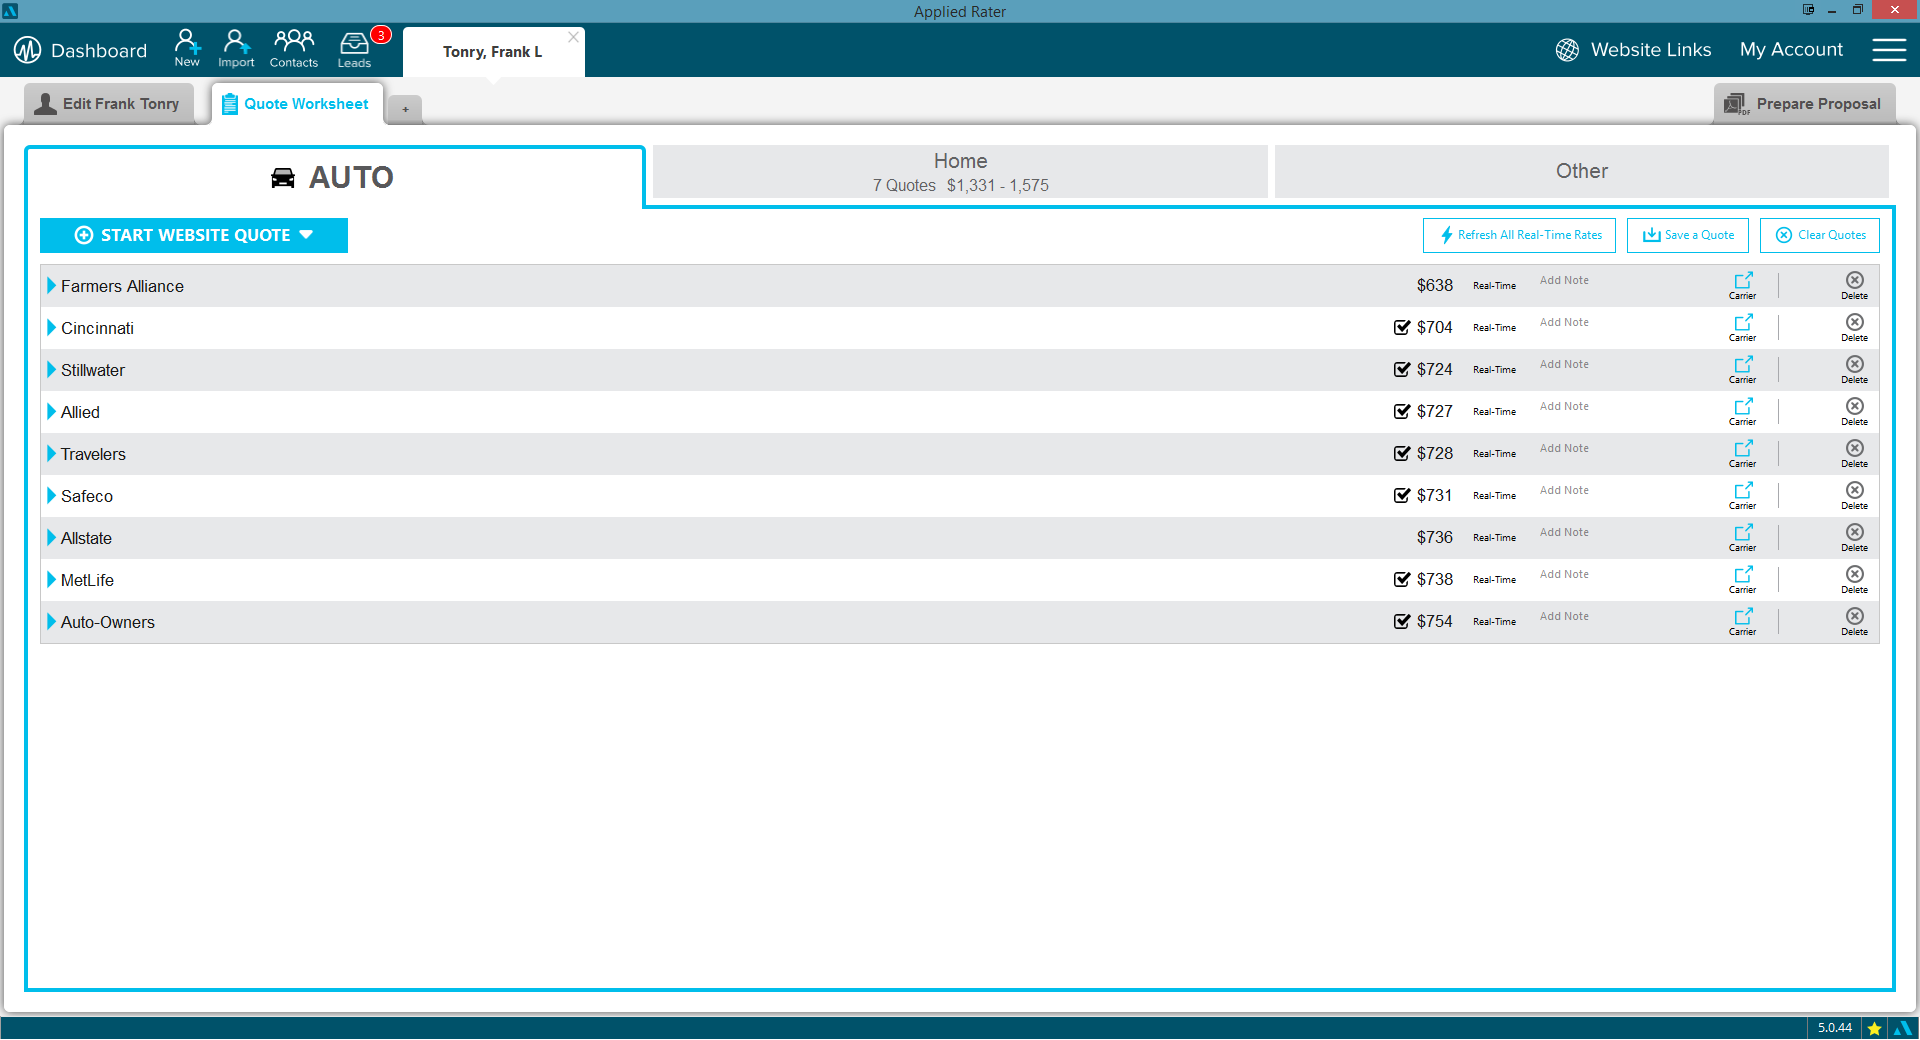Delete the MetLife quote
Screen dimensions: 1920x1040
[x=1855, y=579]
